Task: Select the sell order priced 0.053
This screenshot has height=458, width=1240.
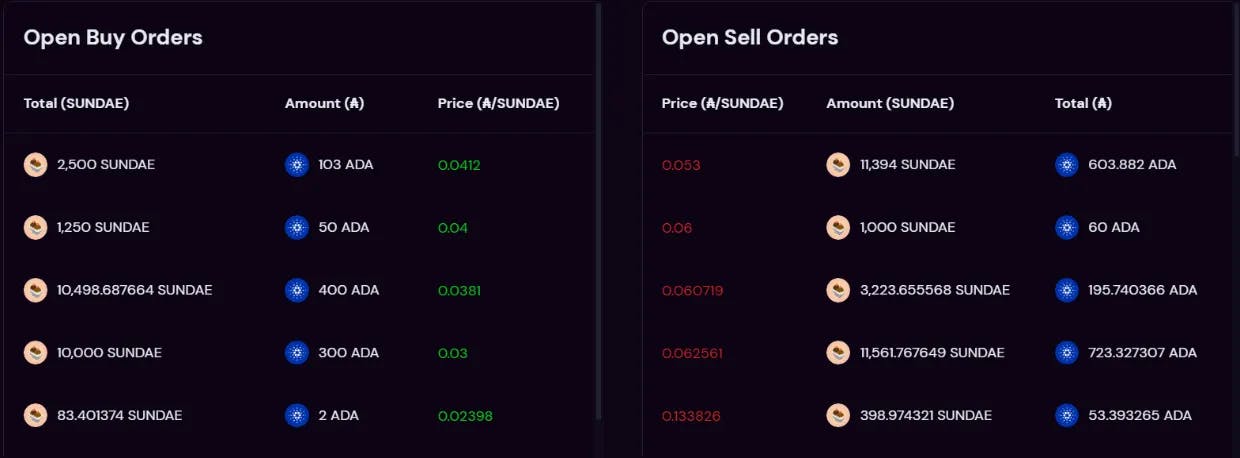Action: [937, 165]
